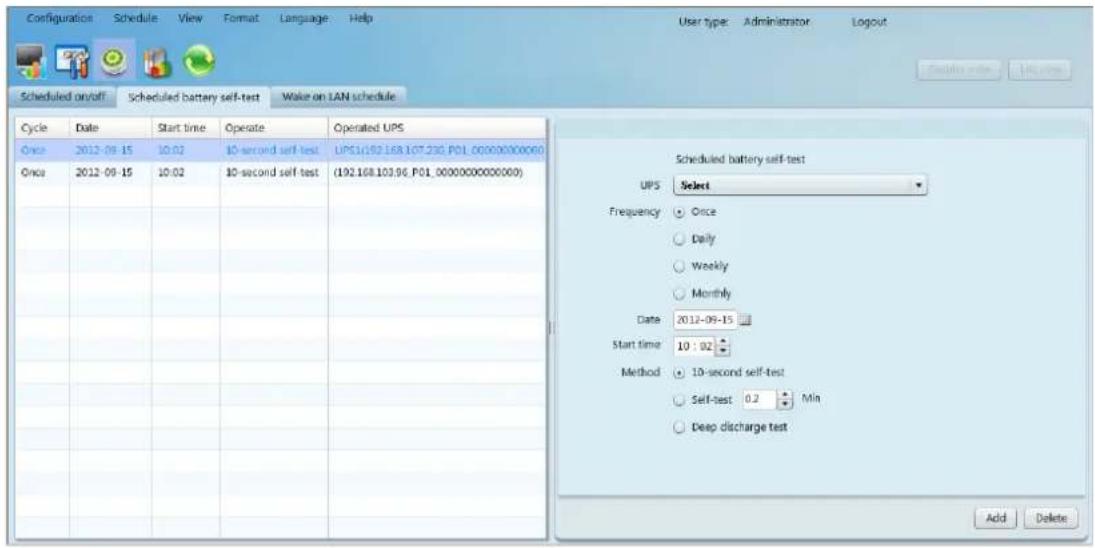Click the Start time spinner arrows
Image resolution: width=1095 pixels, height=548 pixels.
pyautogui.click(x=723, y=347)
